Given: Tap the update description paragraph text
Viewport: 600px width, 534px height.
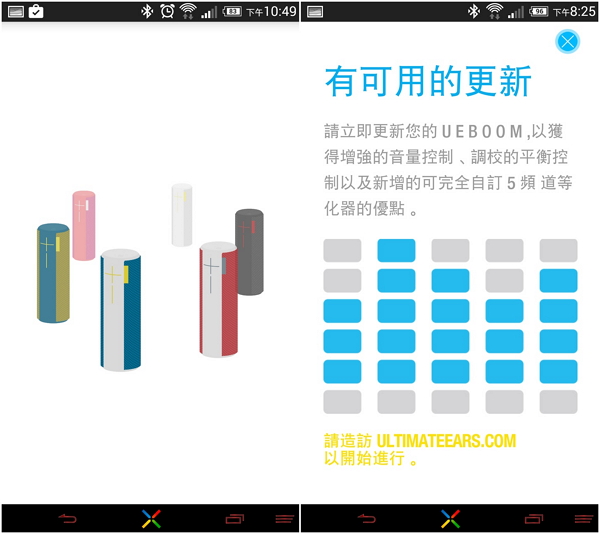Looking at the screenshot, I should click(x=448, y=170).
